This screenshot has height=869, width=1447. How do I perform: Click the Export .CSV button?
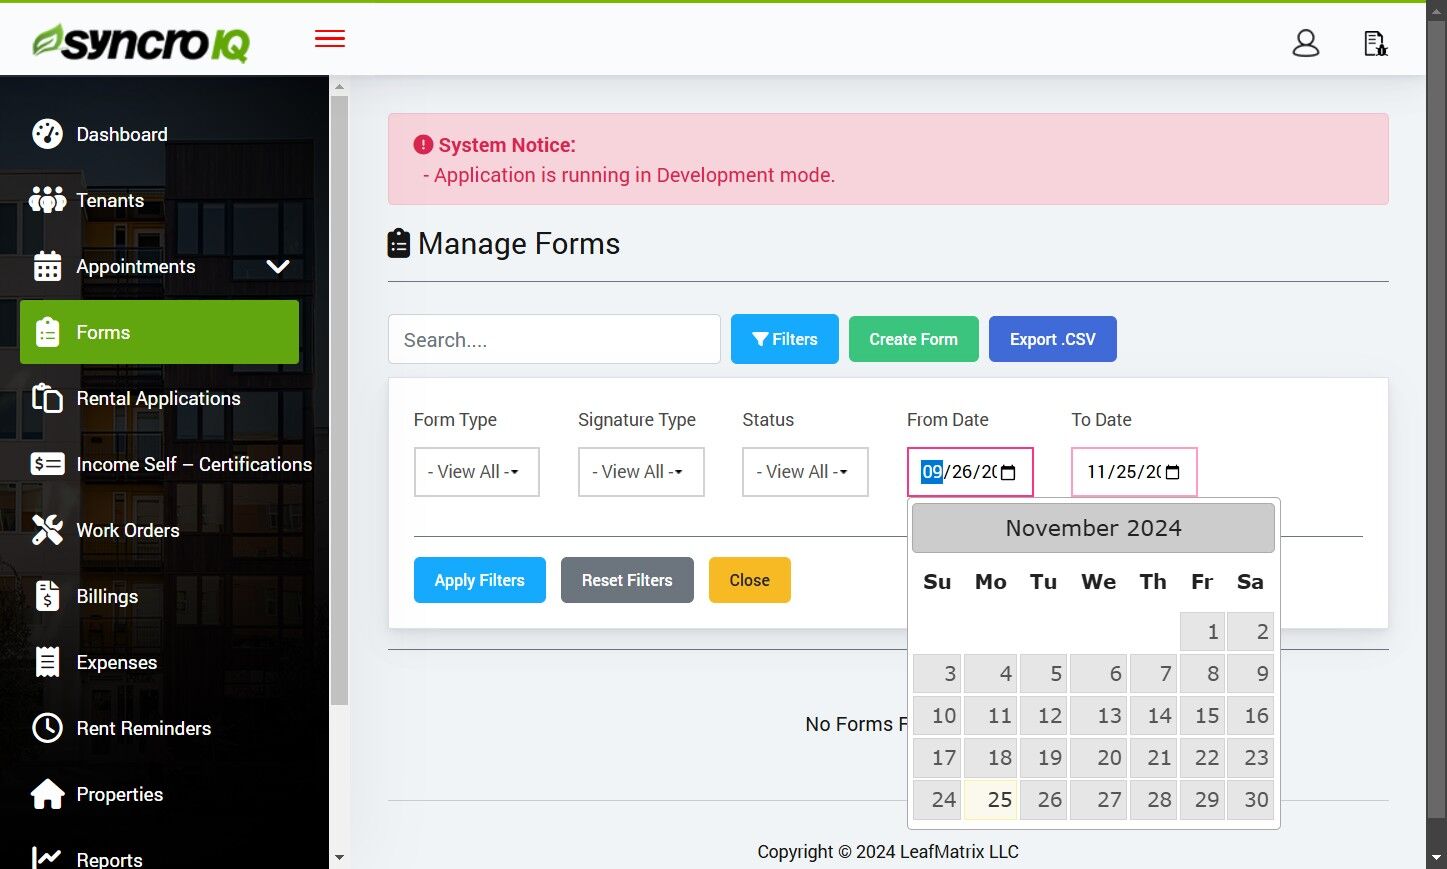pyautogui.click(x=1052, y=339)
